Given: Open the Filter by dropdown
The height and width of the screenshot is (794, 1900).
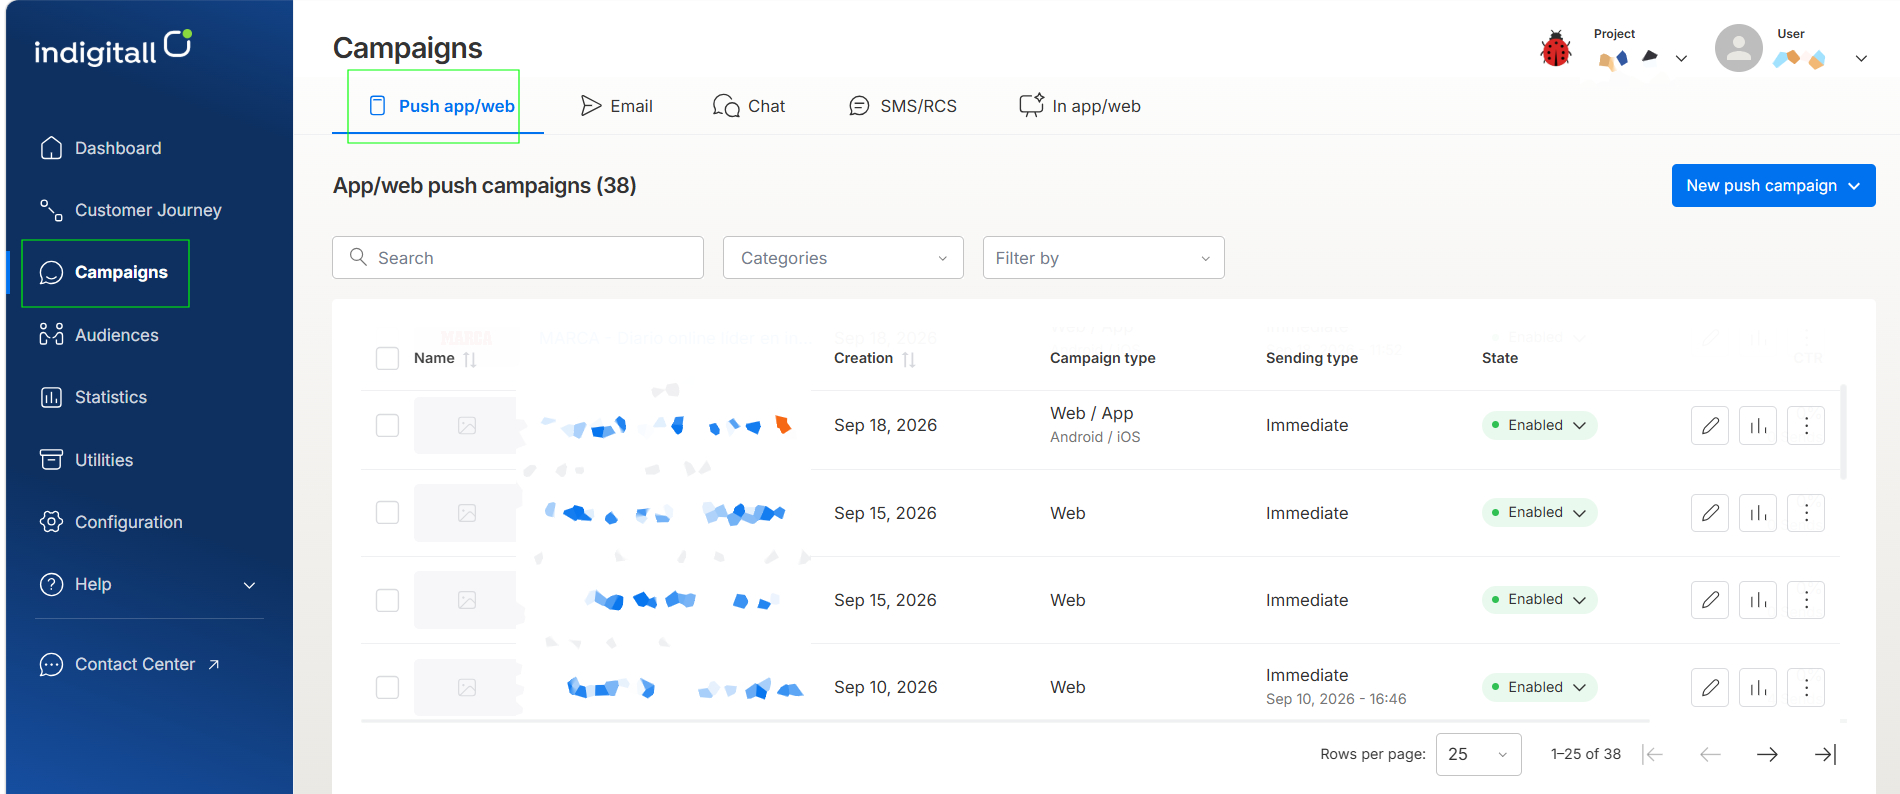Looking at the screenshot, I should tap(1103, 258).
